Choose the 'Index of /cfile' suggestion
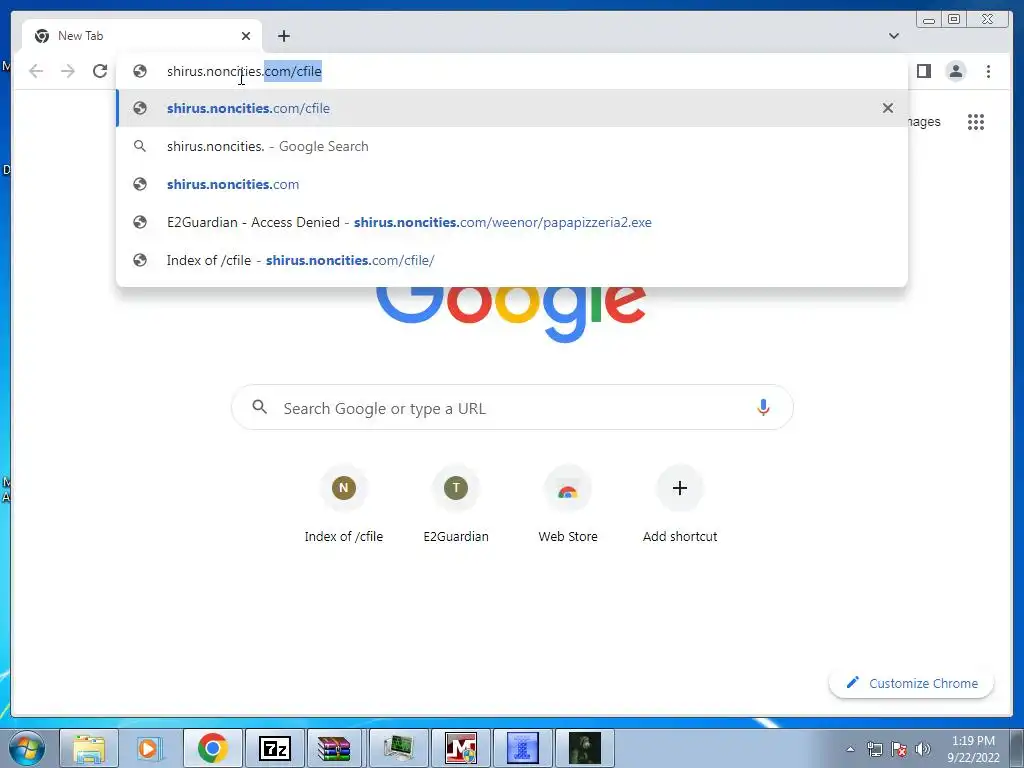 click(x=511, y=260)
